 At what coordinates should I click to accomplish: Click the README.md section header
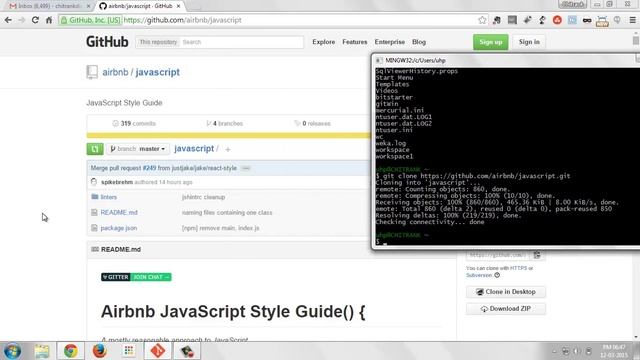[121, 249]
